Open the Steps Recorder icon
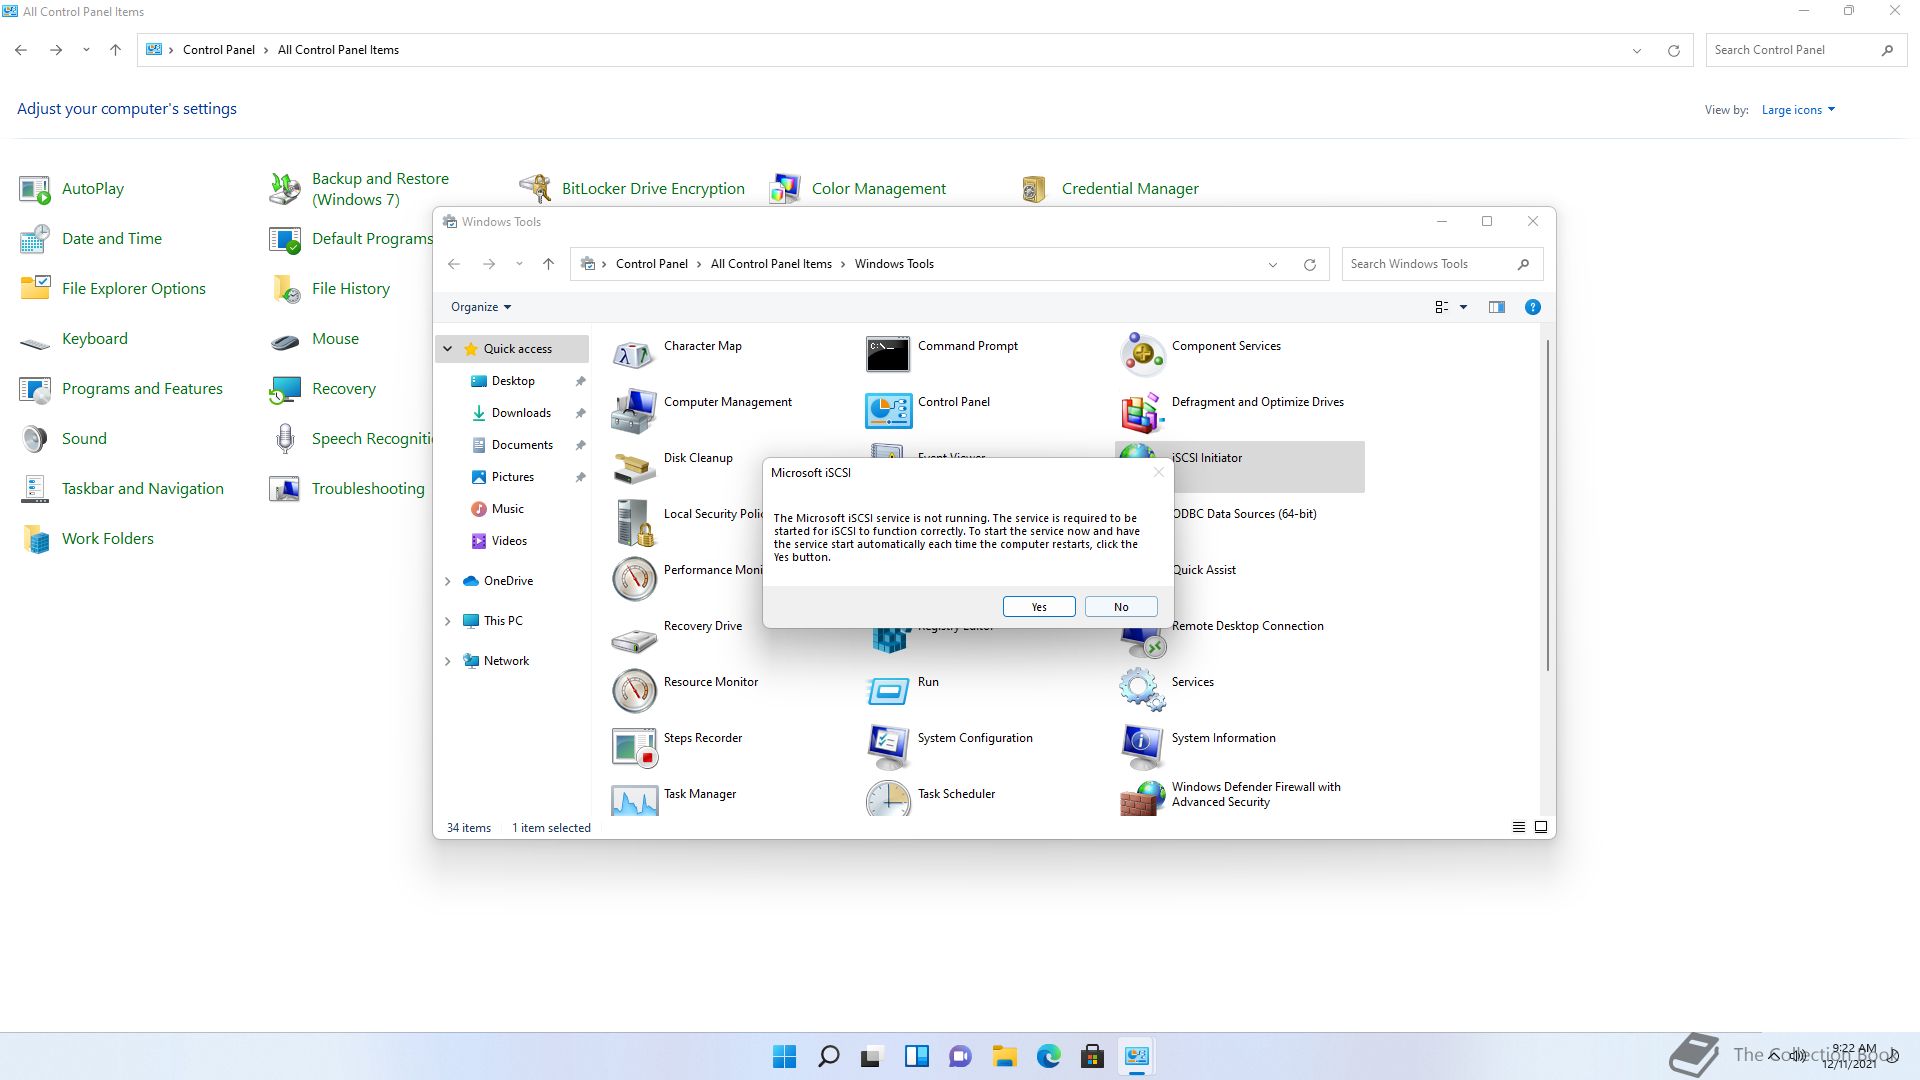Screen dimensions: 1920x1080 (634, 746)
